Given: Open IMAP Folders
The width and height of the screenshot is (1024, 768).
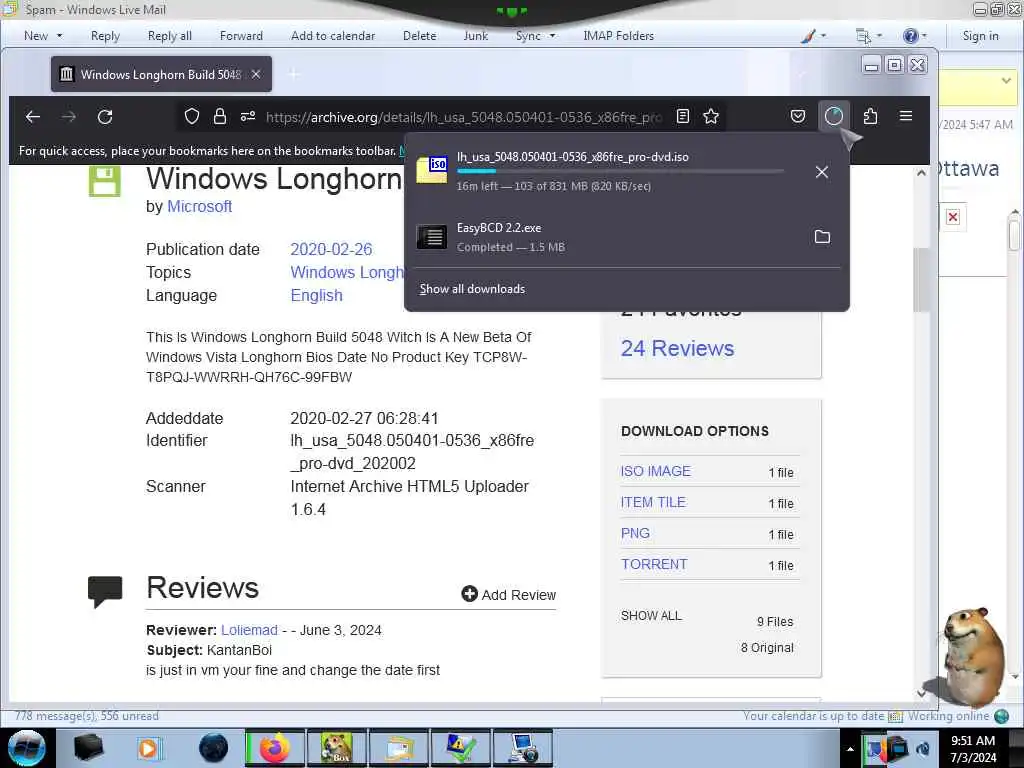Looking at the screenshot, I should 618,36.
